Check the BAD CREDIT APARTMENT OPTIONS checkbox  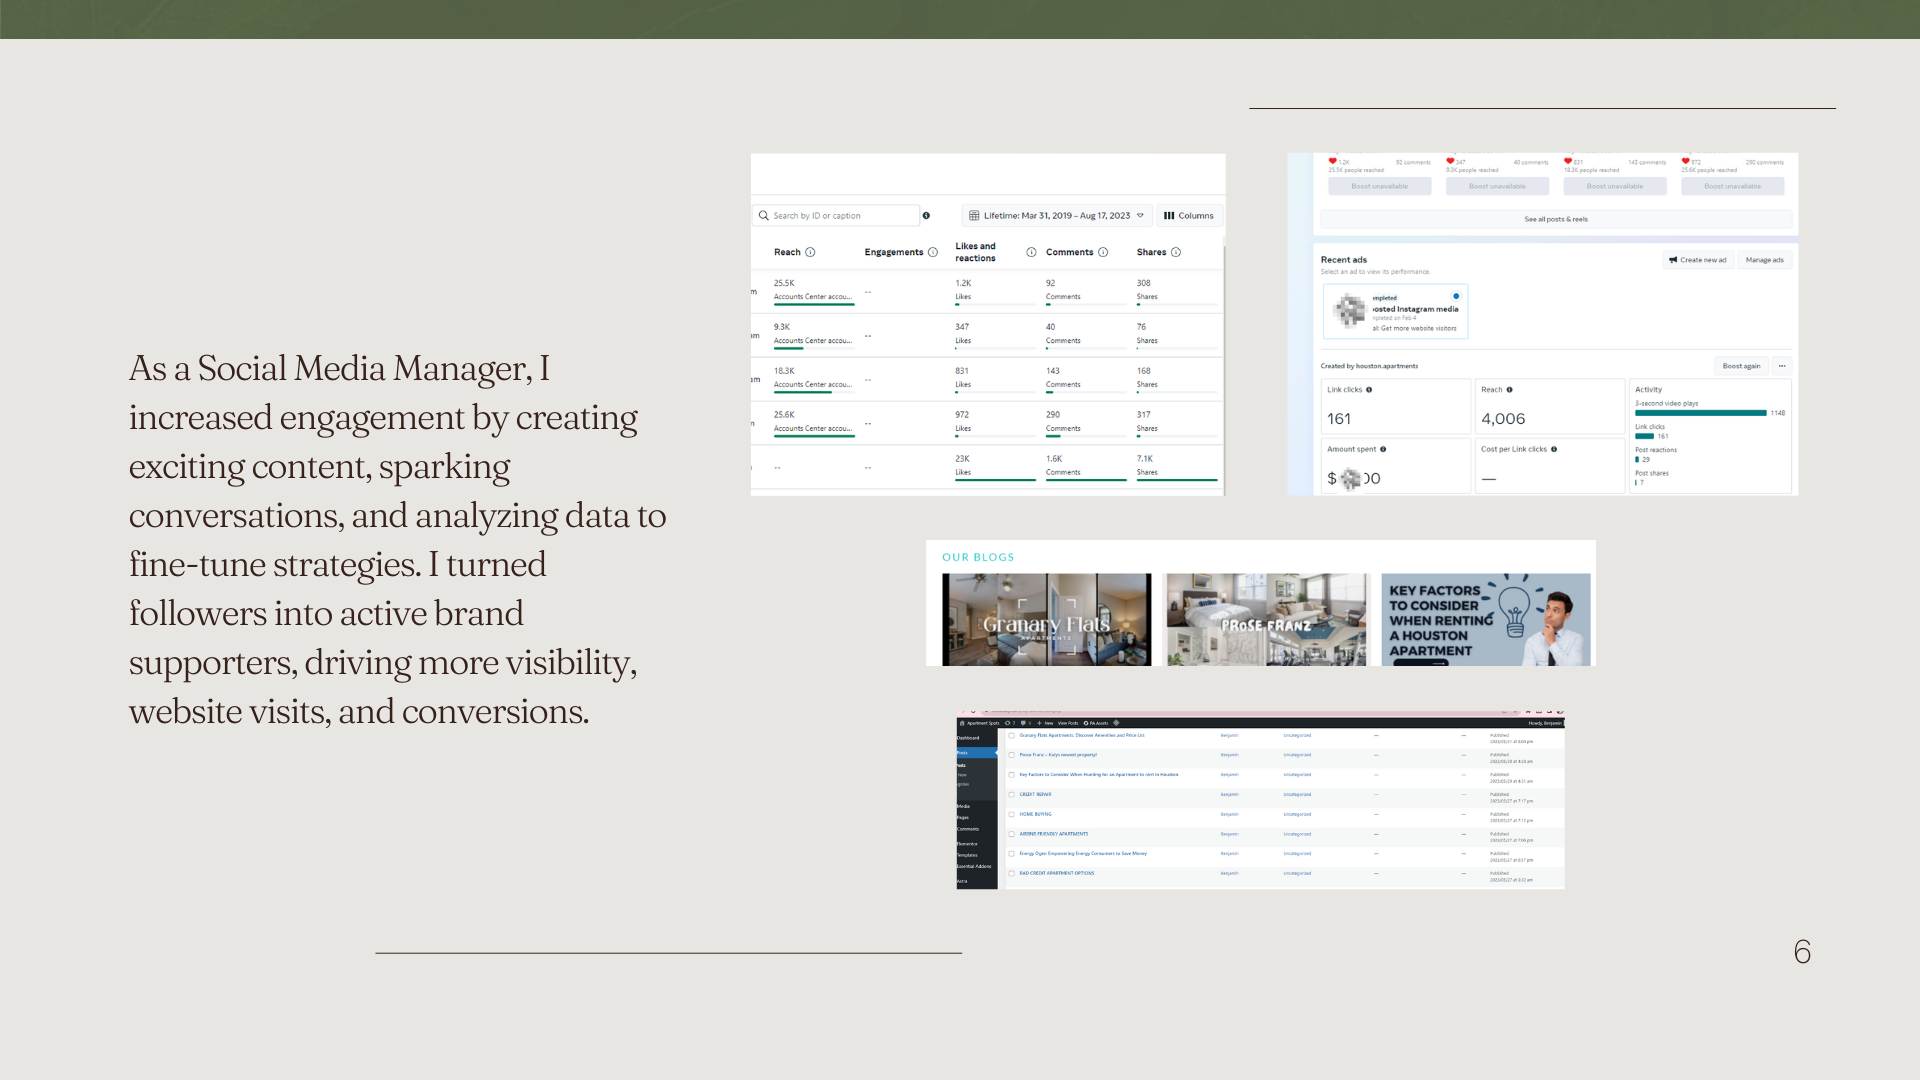tap(1011, 873)
